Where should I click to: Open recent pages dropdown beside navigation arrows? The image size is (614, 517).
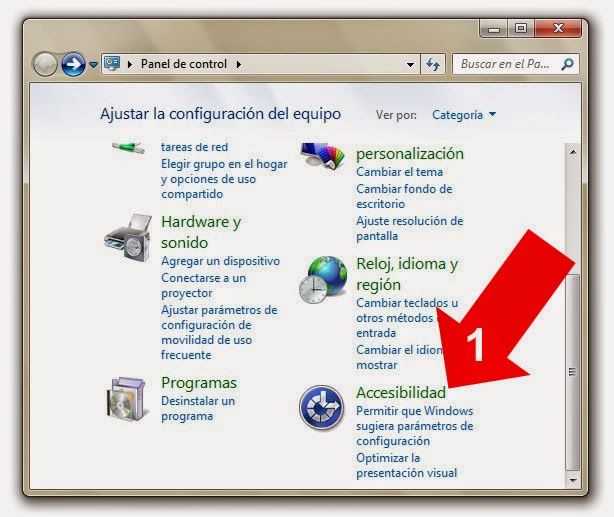[93, 65]
